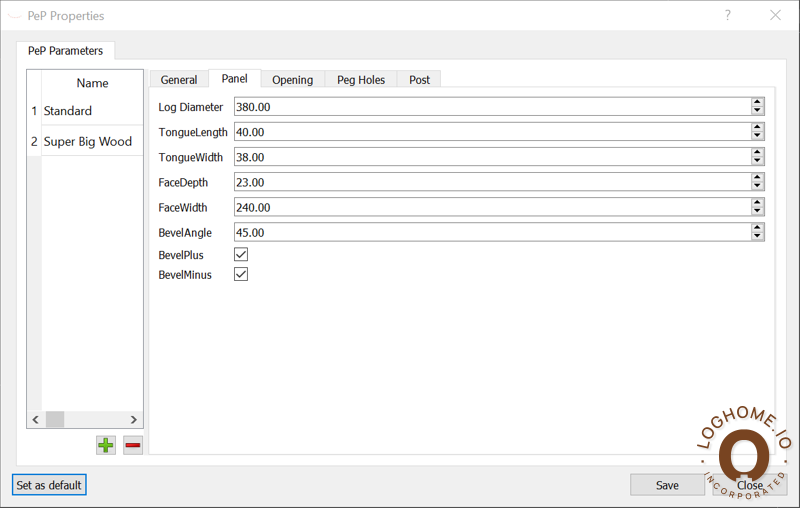
Task: Click left arrow of name list scrollbar
Action: 35,419
